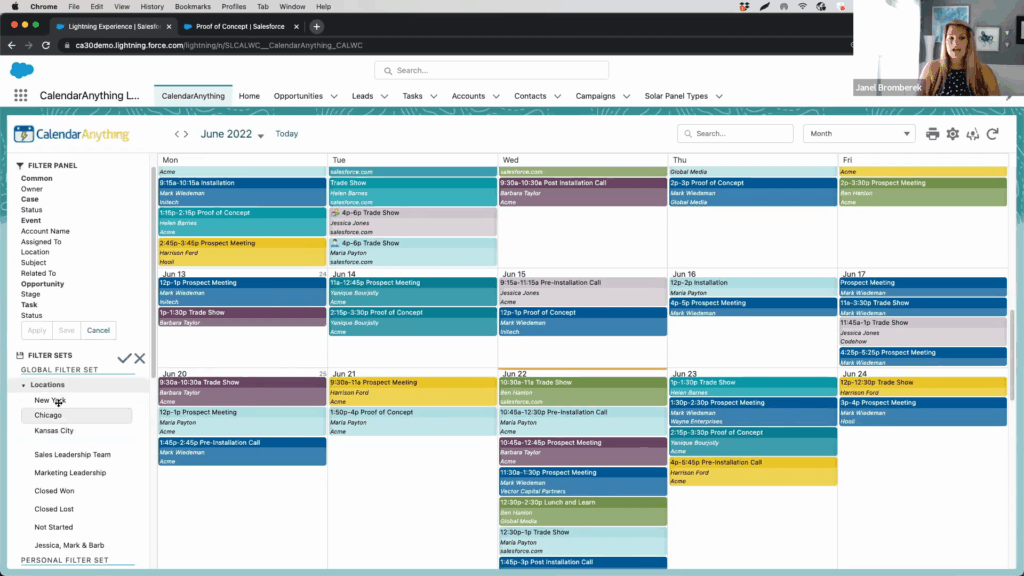Click the print calendar icon

pyautogui.click(x=932, y=134)
